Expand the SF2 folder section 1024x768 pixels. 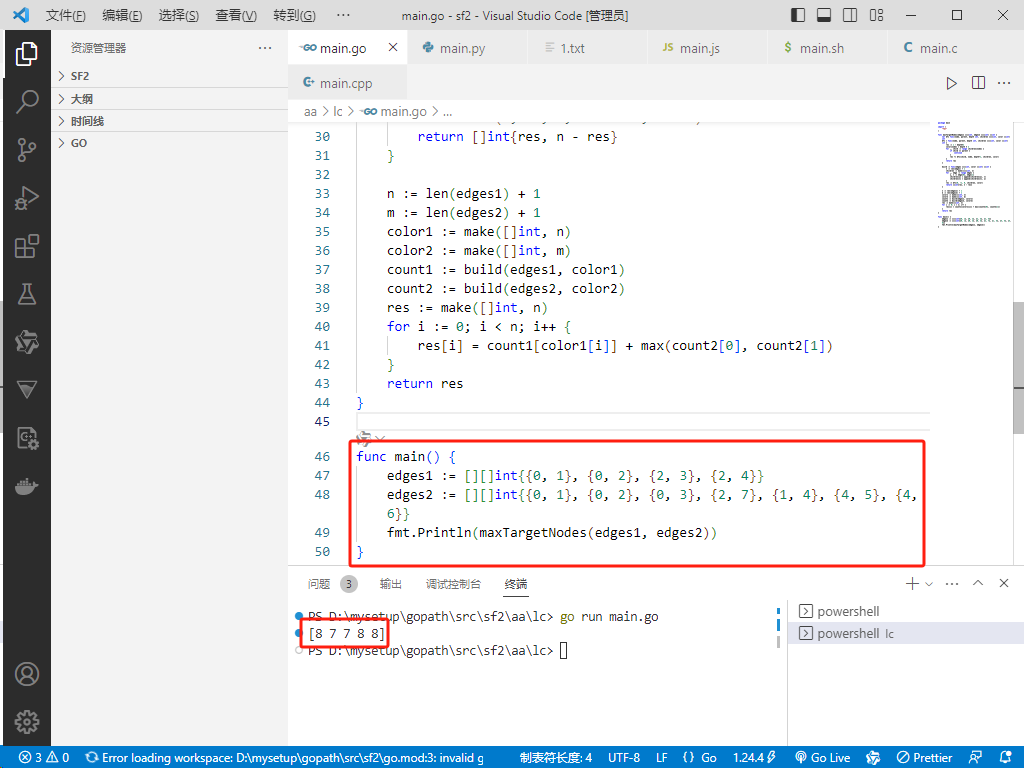169,76
